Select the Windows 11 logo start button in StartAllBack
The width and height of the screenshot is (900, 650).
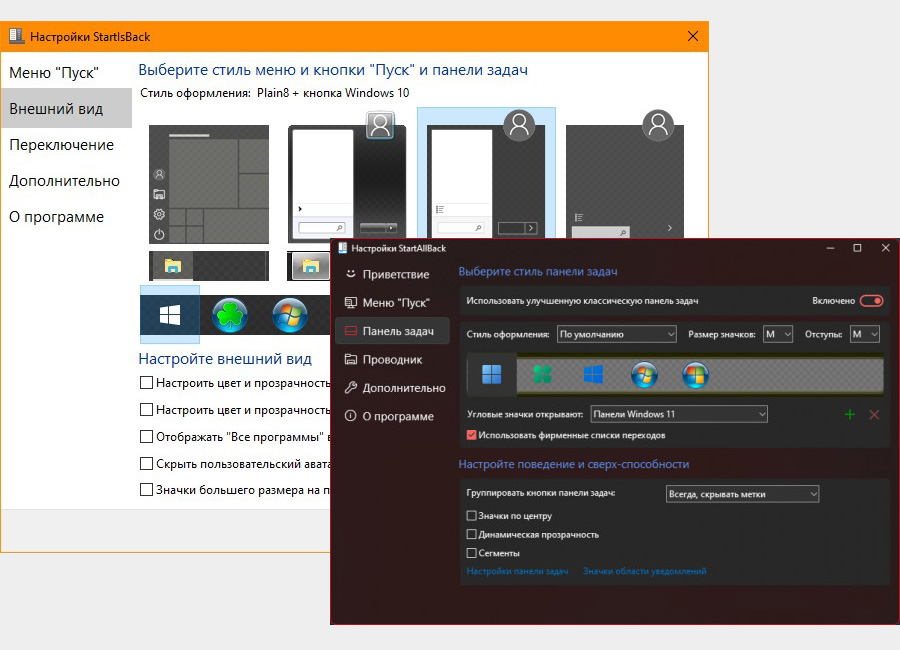pyautogui.click(x=491, y=375)
